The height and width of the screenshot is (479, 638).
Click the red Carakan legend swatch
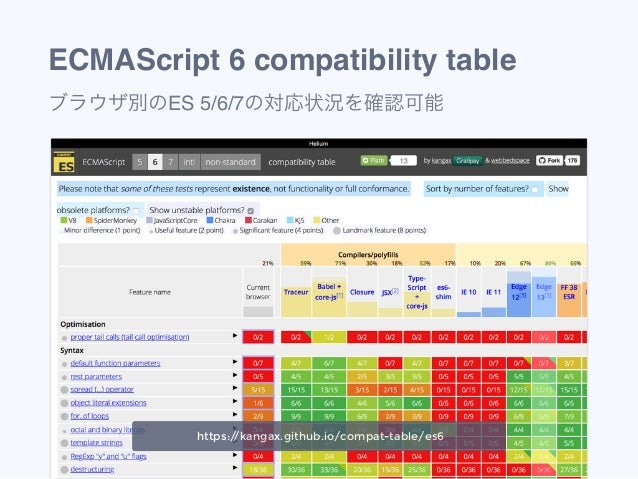pos(248,220)
